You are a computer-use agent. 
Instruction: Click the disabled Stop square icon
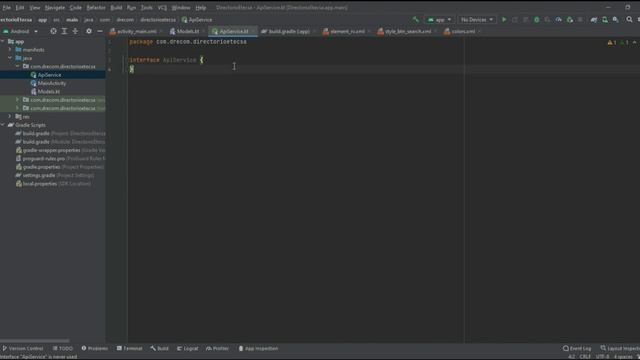click(x=580, y=20)
